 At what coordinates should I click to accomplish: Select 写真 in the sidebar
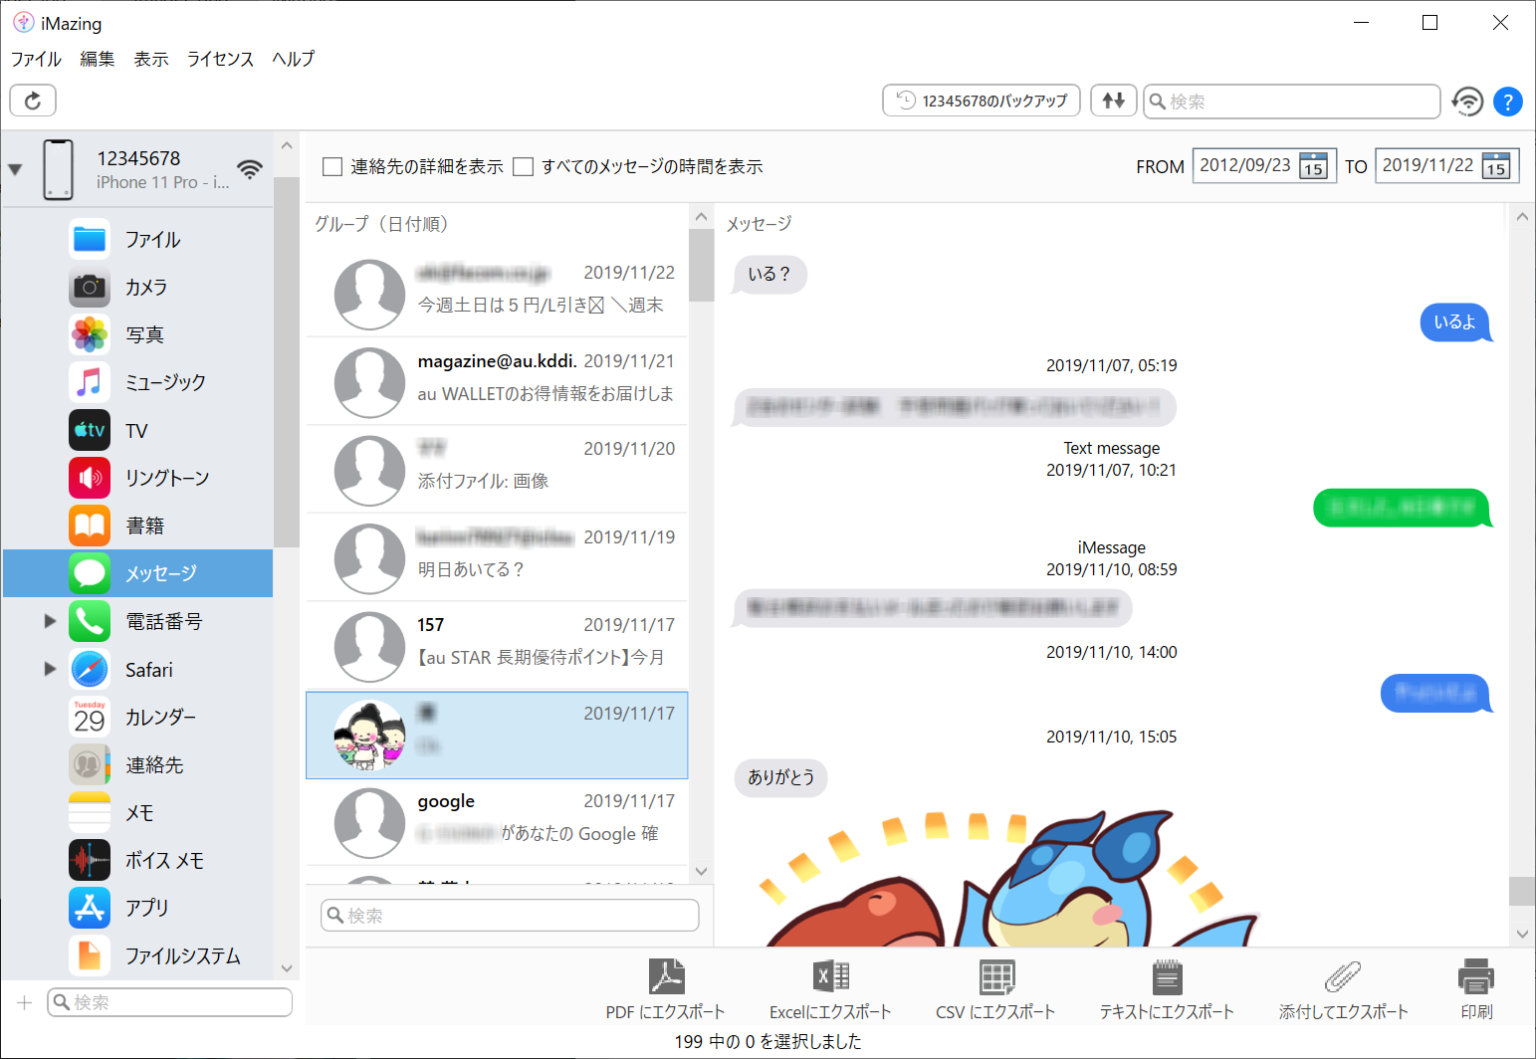[140, 334]
